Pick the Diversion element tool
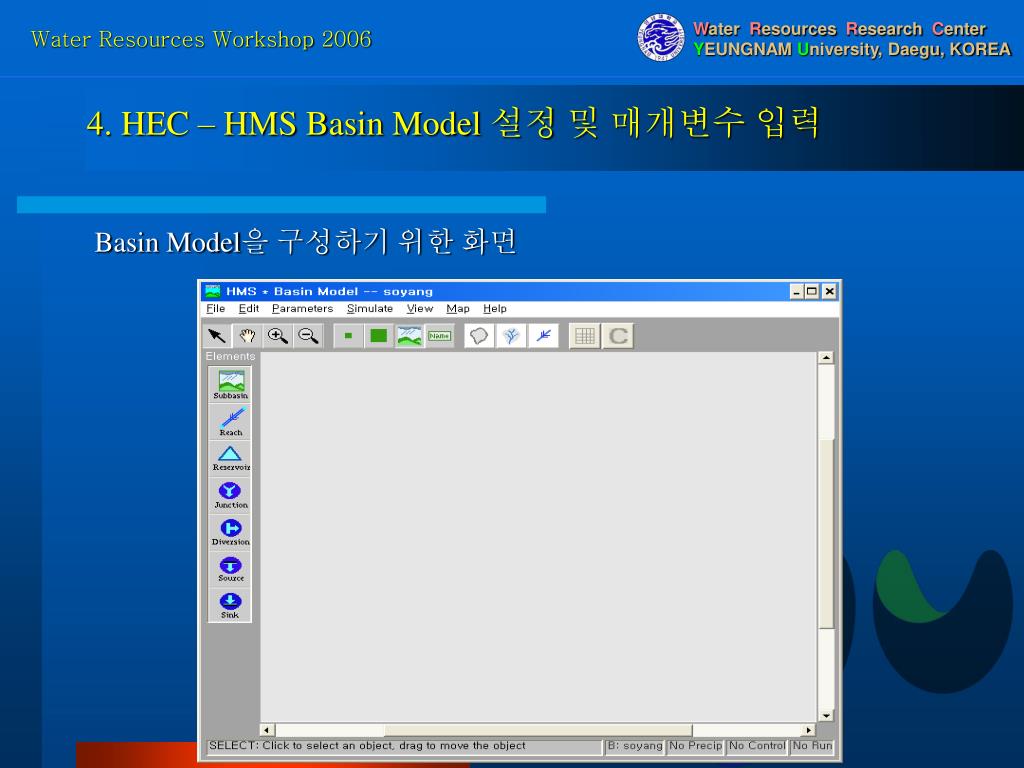This screenshot has width=1024, height=768. 230,532
